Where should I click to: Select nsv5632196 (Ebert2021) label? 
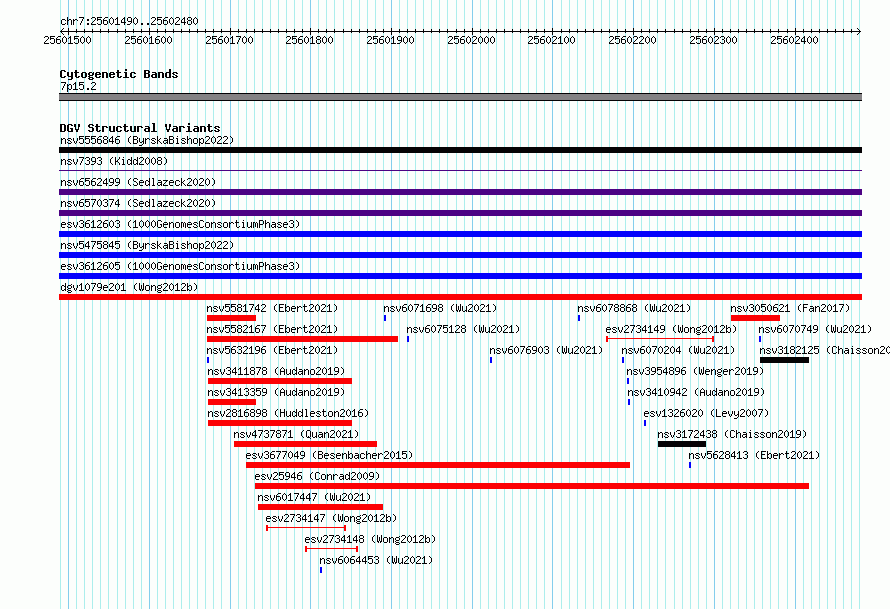(x=272, y=350)
